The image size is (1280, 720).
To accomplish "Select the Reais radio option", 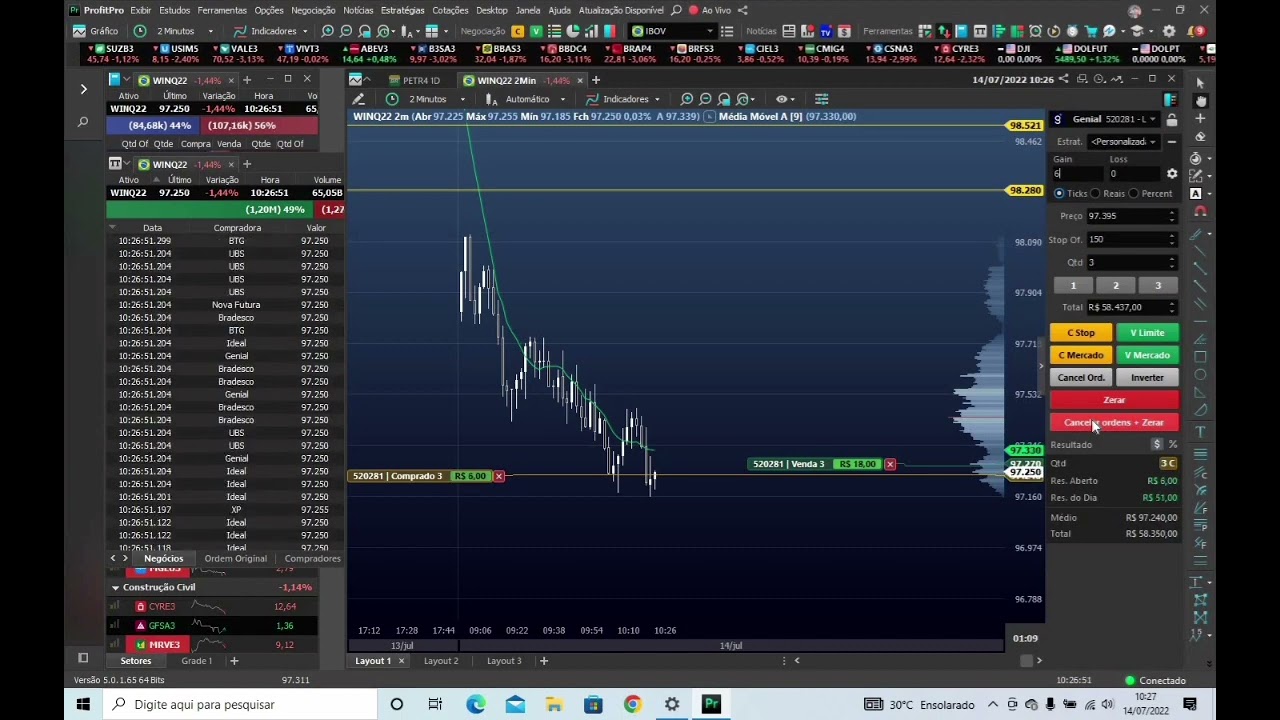I will pos(1095,193).
